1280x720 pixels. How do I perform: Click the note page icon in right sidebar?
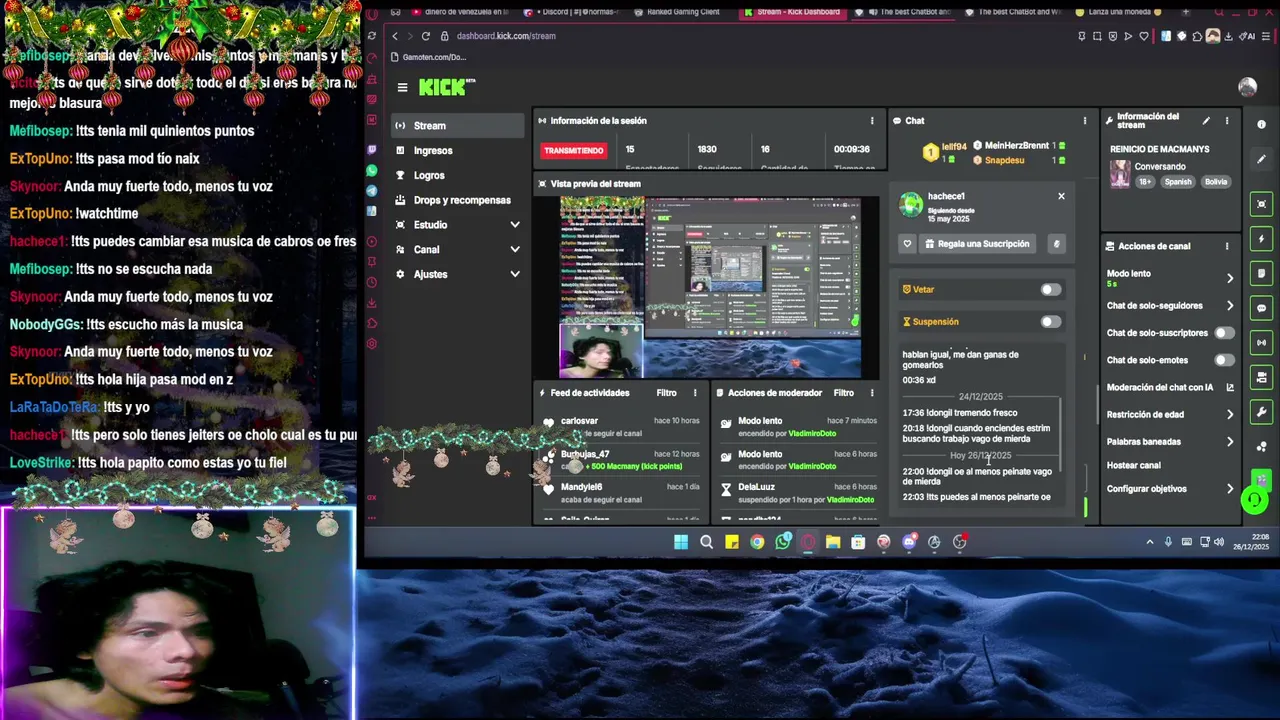[x=1261, y=274]
